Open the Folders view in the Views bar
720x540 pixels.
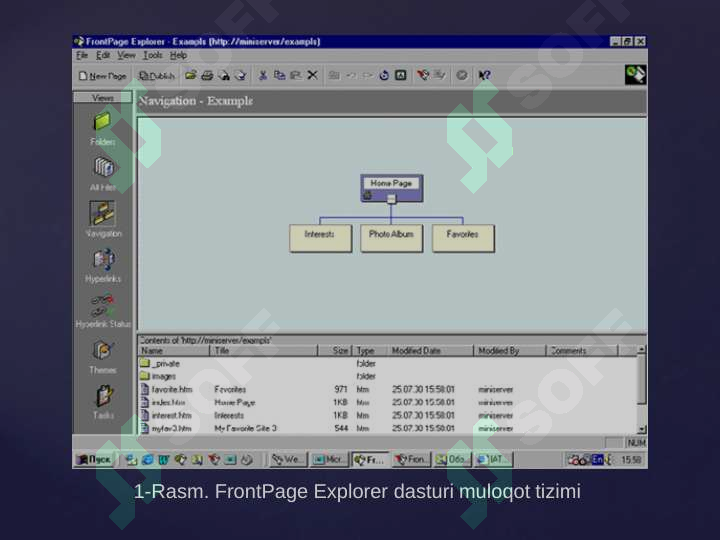click(x=102, y=129)
